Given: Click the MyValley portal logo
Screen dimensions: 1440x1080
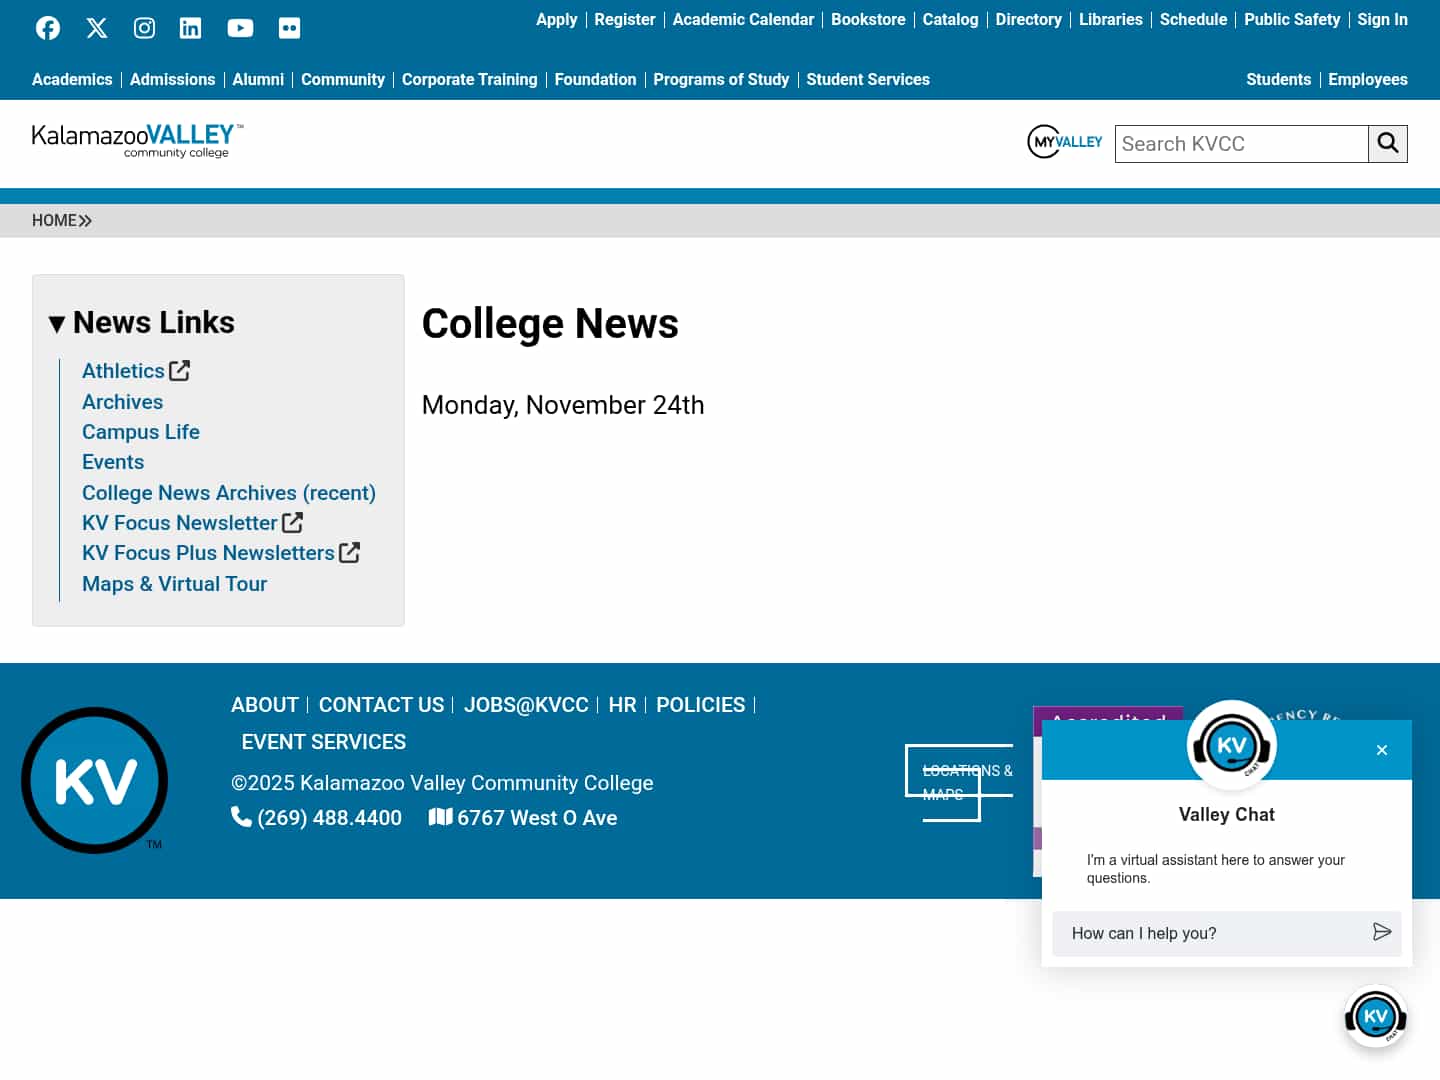Looking at the screenshot, I should tap(1064, 141).
